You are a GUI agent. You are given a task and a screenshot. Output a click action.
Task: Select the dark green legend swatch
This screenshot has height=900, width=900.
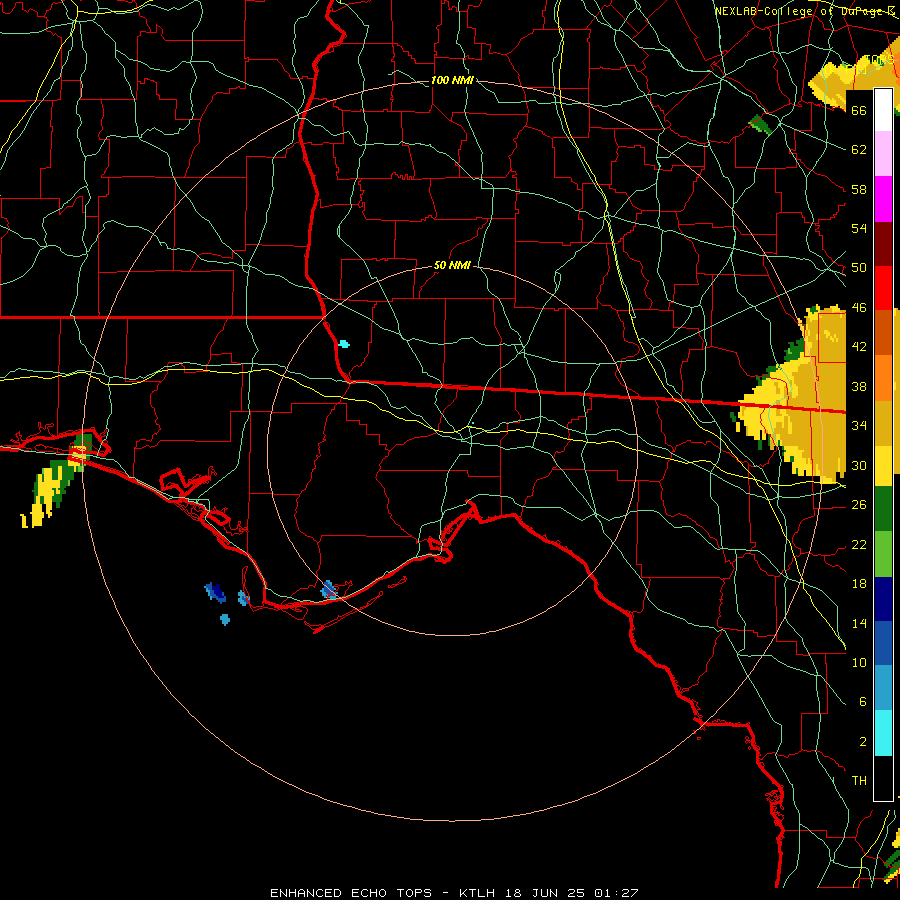(x=883, y=509)
